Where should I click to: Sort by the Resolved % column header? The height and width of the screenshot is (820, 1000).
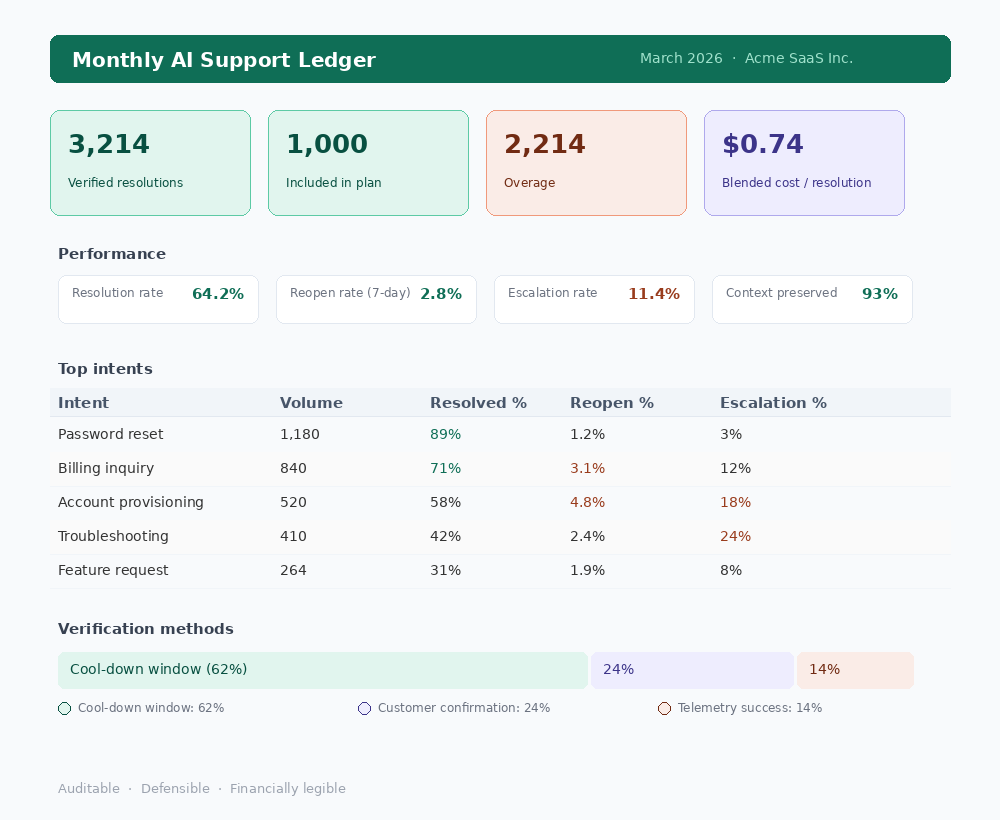pyautogui.click(x=478, y=403)
